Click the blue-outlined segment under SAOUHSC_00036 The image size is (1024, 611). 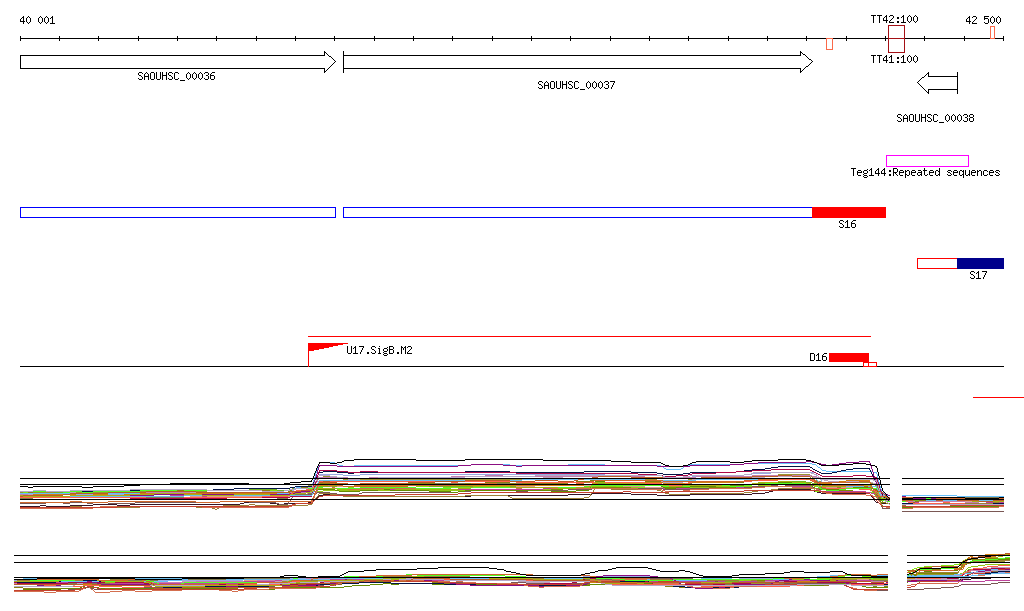coord(177,212)
